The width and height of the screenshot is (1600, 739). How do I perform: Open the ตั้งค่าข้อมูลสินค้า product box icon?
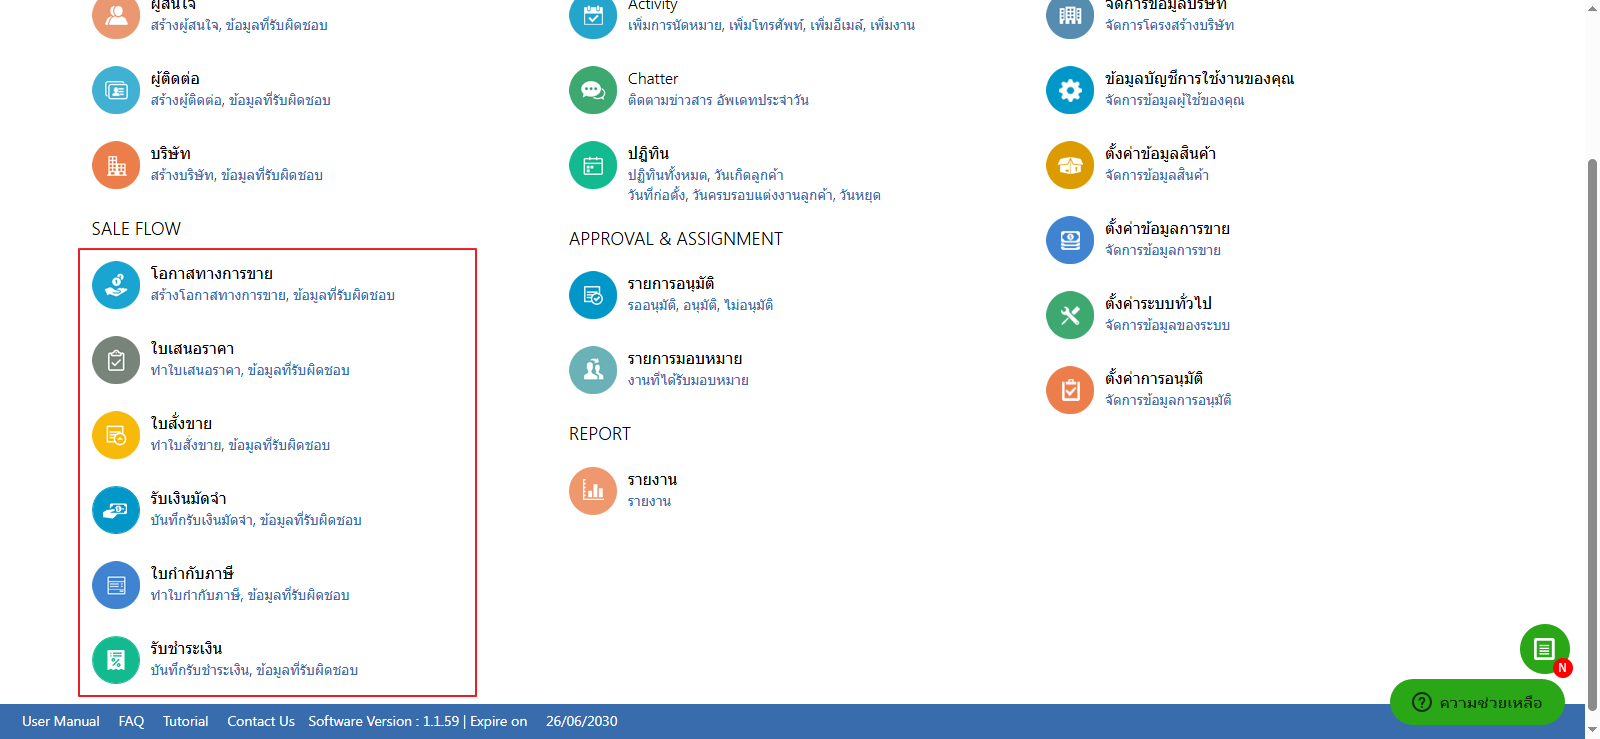1070,165
